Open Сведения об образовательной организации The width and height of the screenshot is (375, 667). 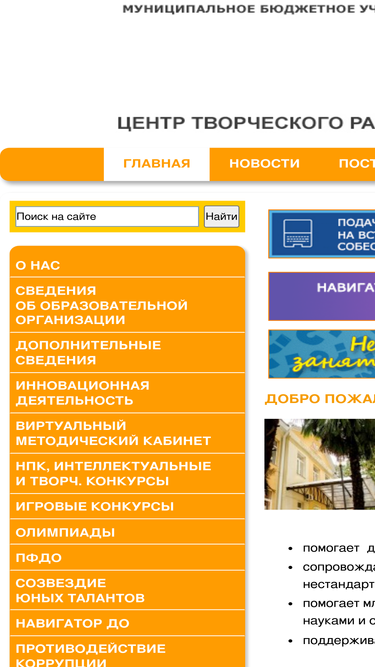click(x=128, y=305)
